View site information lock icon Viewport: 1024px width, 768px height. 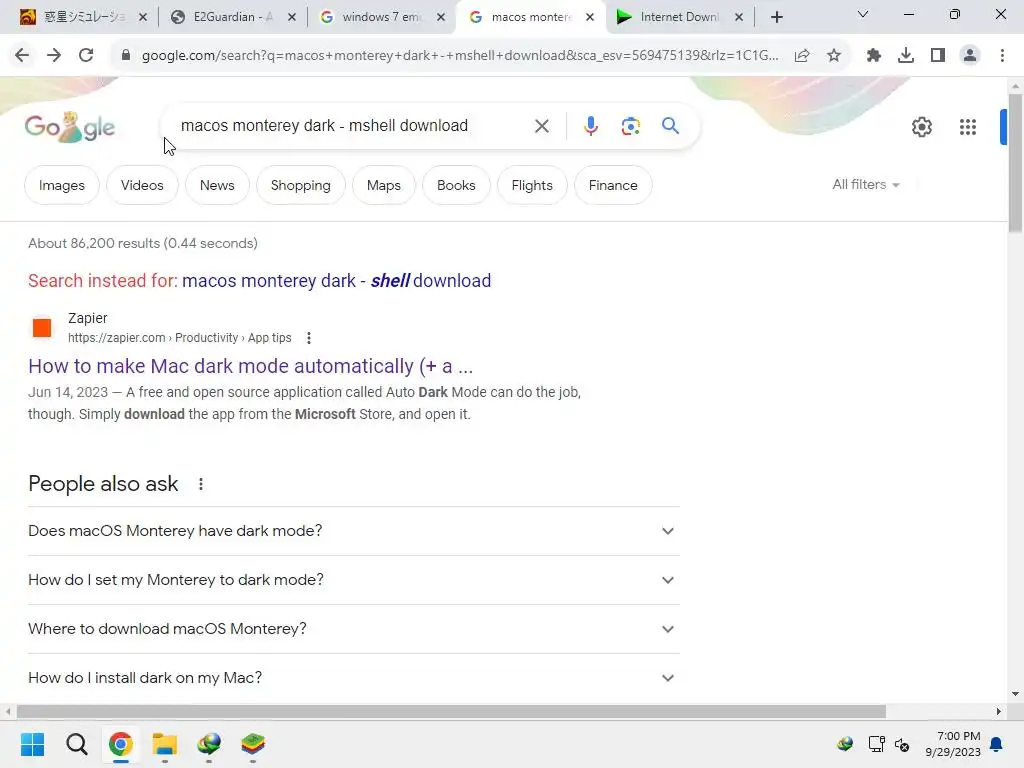pyautogui.click(x=125, y=56)
